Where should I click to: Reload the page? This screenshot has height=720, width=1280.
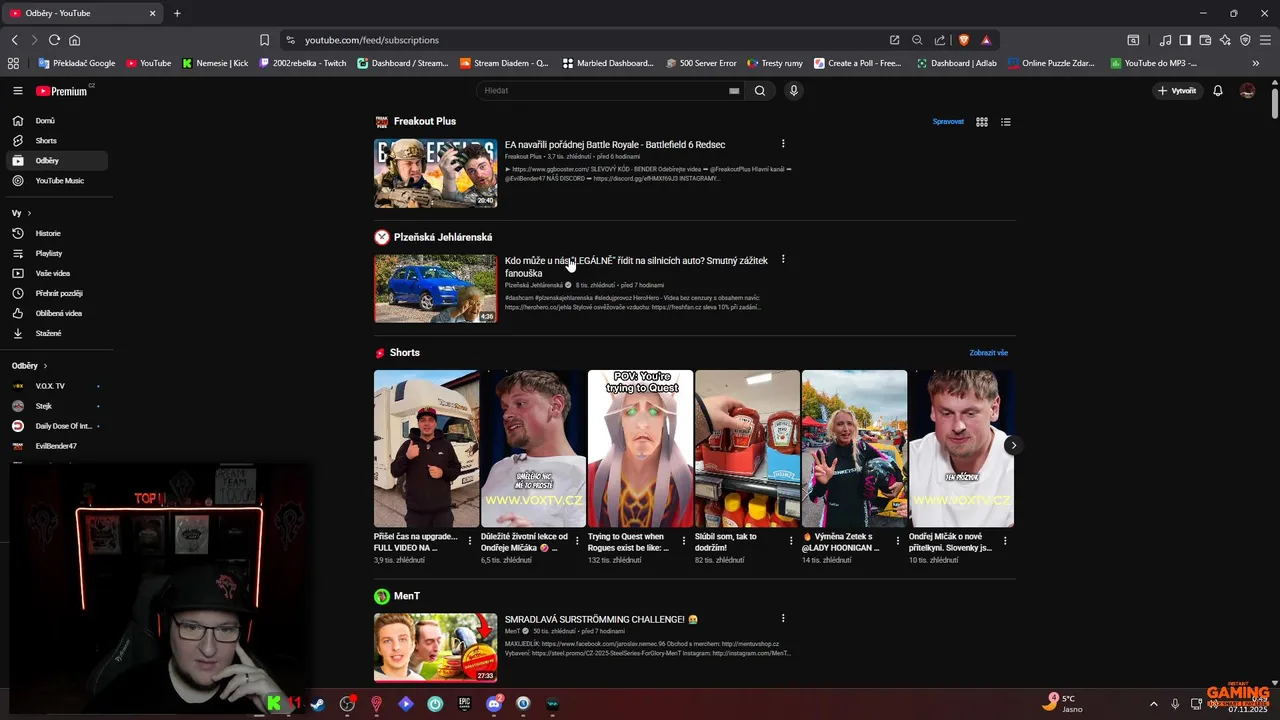54,40
